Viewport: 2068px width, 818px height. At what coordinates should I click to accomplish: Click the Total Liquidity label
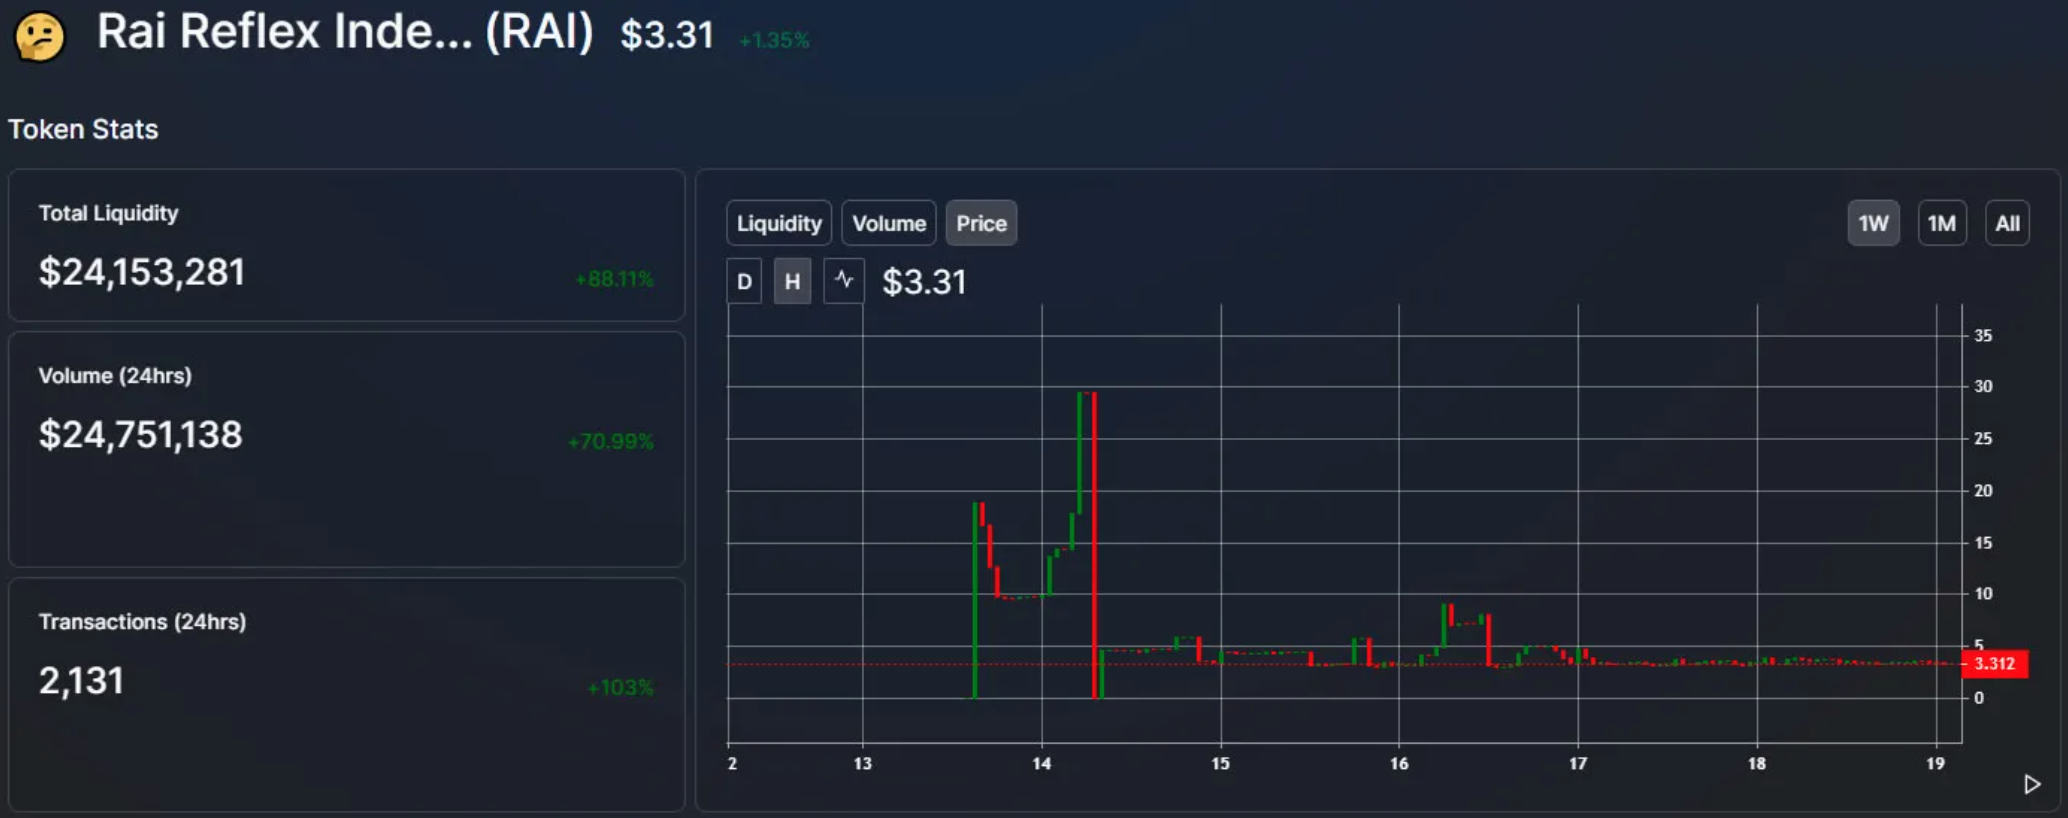[x=108, y=213]
